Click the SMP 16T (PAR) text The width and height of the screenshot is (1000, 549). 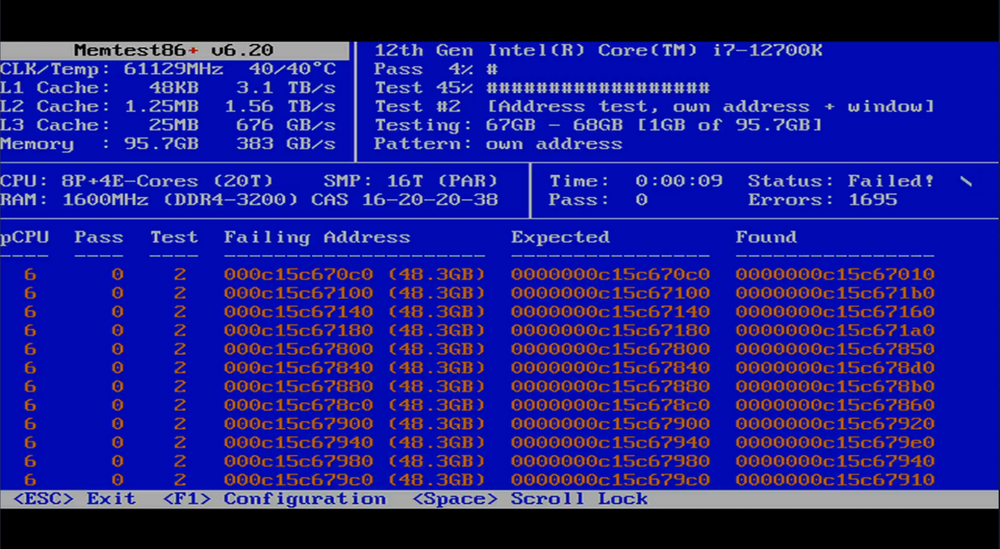pos(411,181)
